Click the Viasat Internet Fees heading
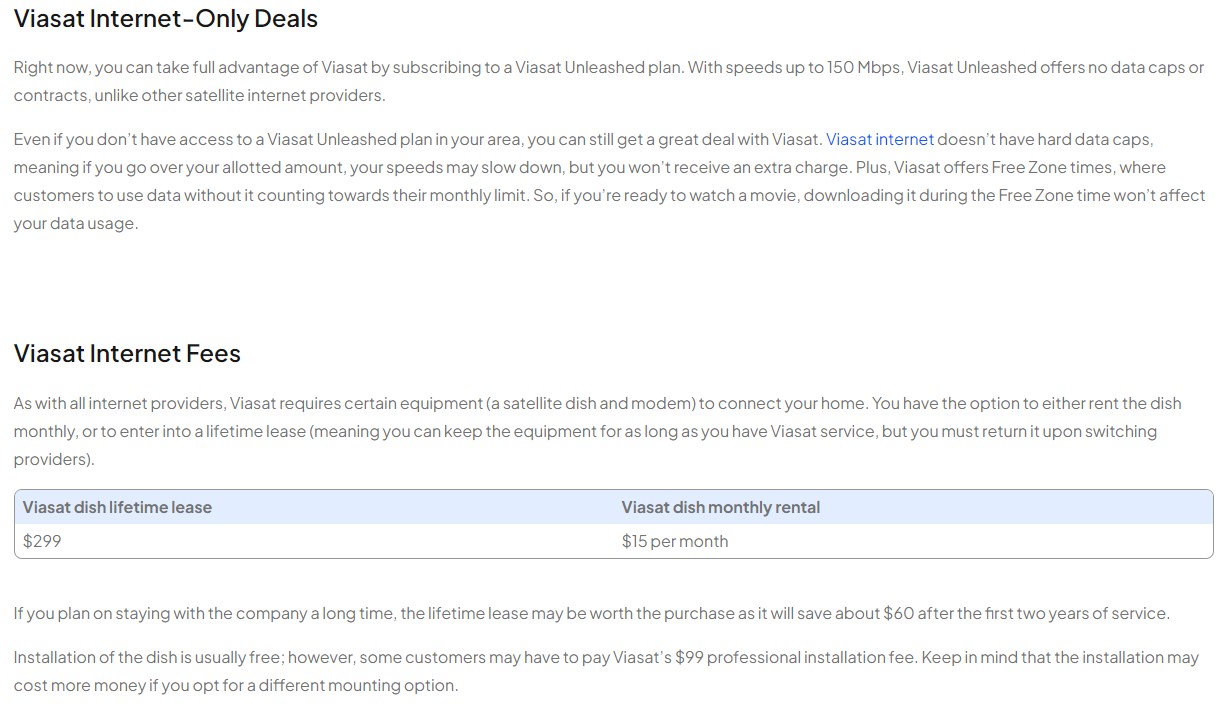Image resolution: width=1228 pixels, height=704 pixels. click(127, 353)
